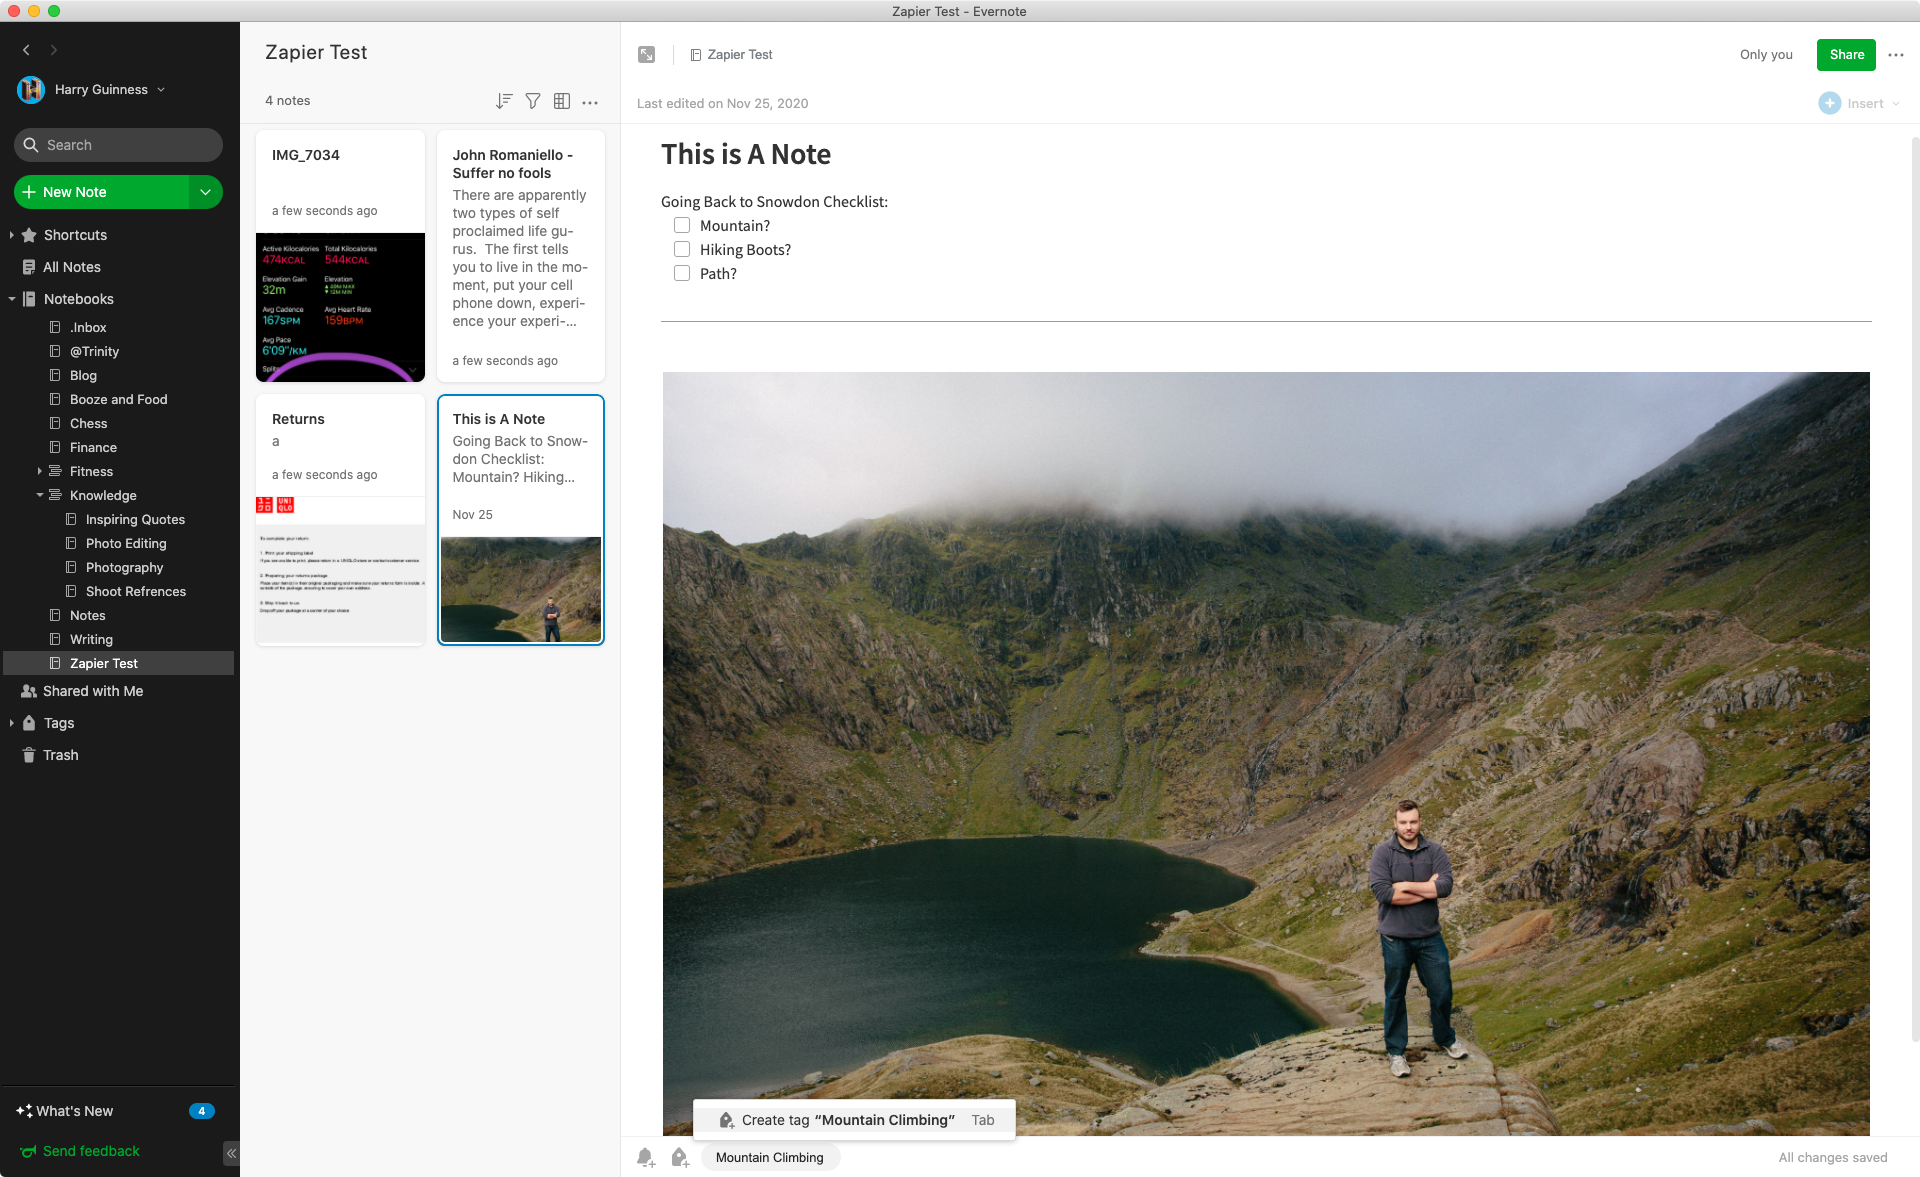Click the Share button on current note
The image size is (1920, 1177).
pyautogui.click(x=1845, y=54)
